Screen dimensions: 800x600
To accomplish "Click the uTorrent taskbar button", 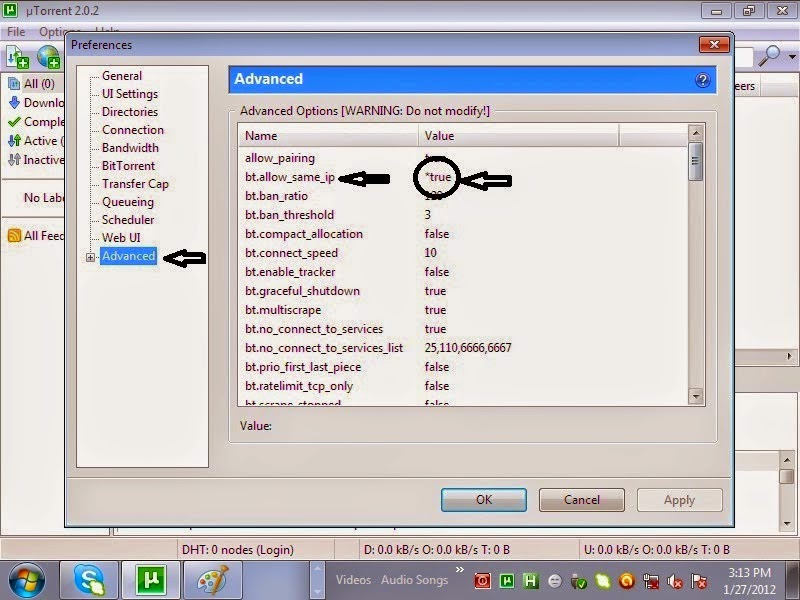I will [151, 581].
